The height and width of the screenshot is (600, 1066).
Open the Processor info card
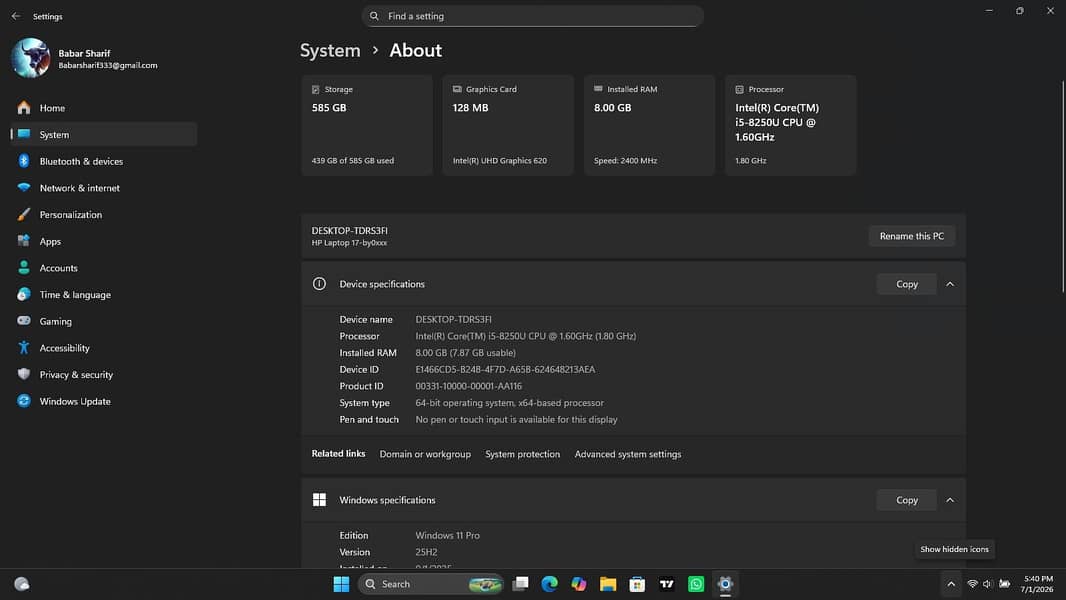791,125
